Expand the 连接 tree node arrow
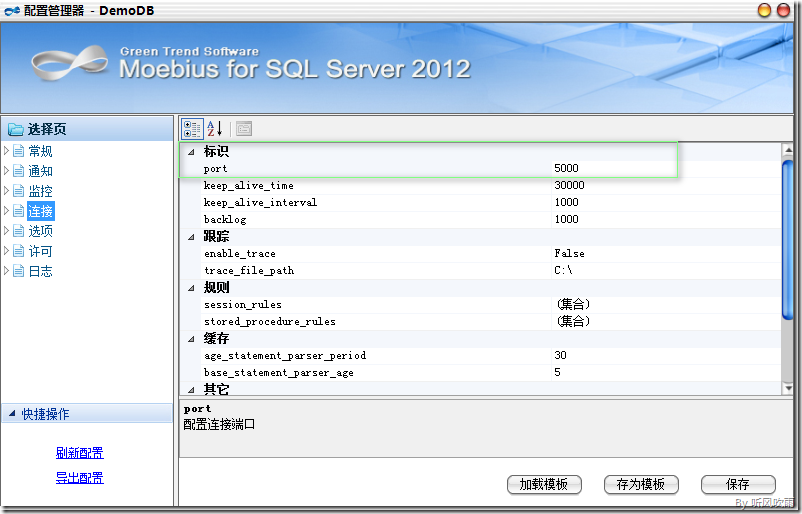Screen dimensions: 802x514 point(6,210)
